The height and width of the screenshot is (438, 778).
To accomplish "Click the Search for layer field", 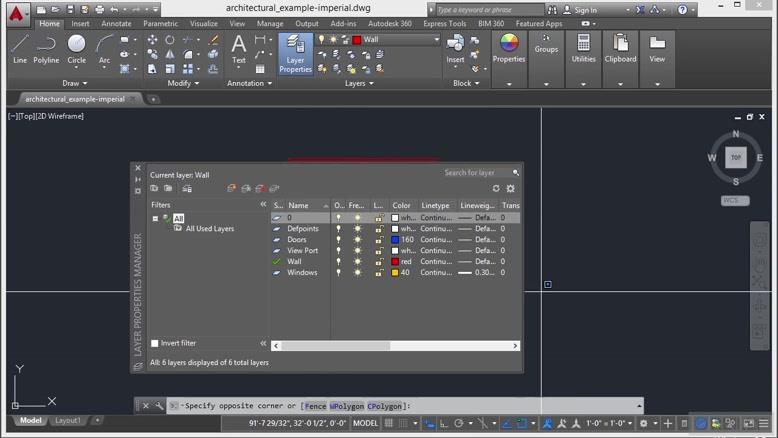I will [x=475, y=173].
